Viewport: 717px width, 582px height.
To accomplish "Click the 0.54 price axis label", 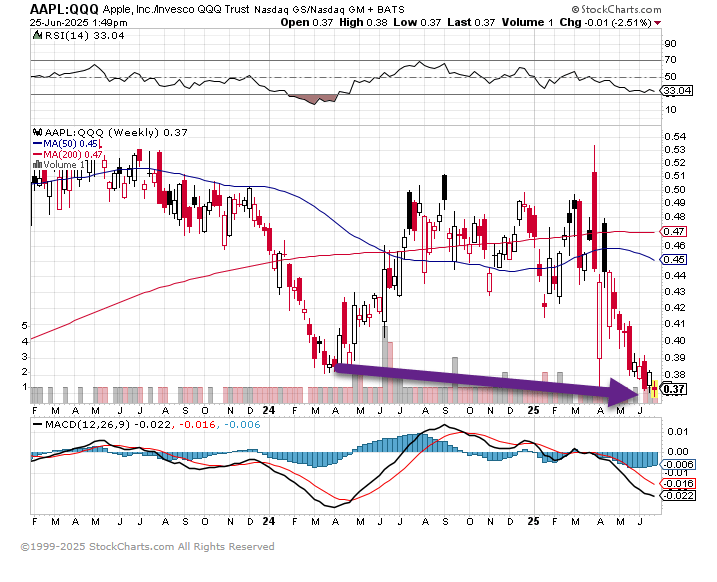I will coord(674,136).
